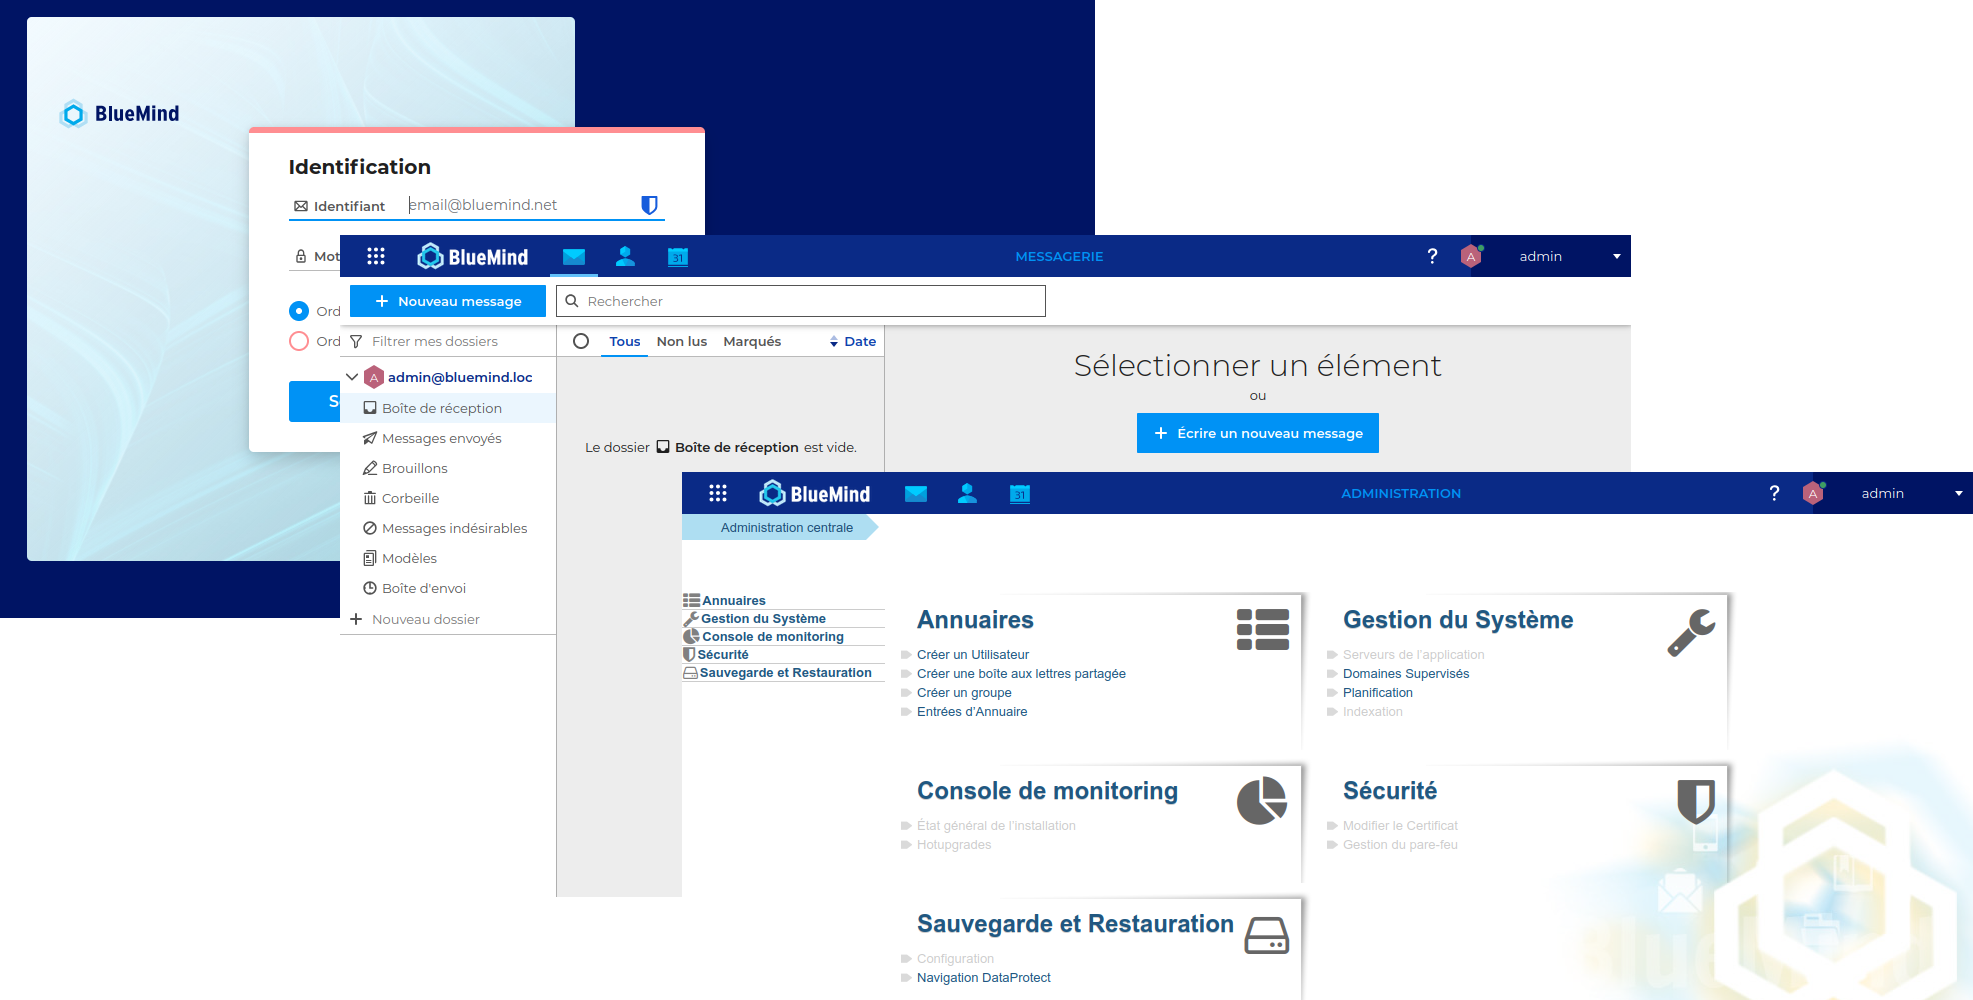Switch to the Non lus tab

pyautogui.click(x=681, y=341)
